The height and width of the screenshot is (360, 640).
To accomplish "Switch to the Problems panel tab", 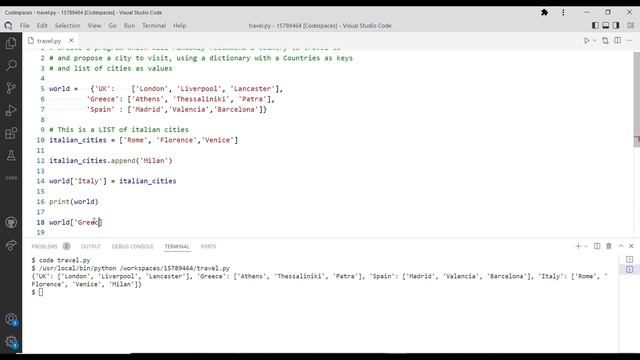I will [x=44, y=247].
